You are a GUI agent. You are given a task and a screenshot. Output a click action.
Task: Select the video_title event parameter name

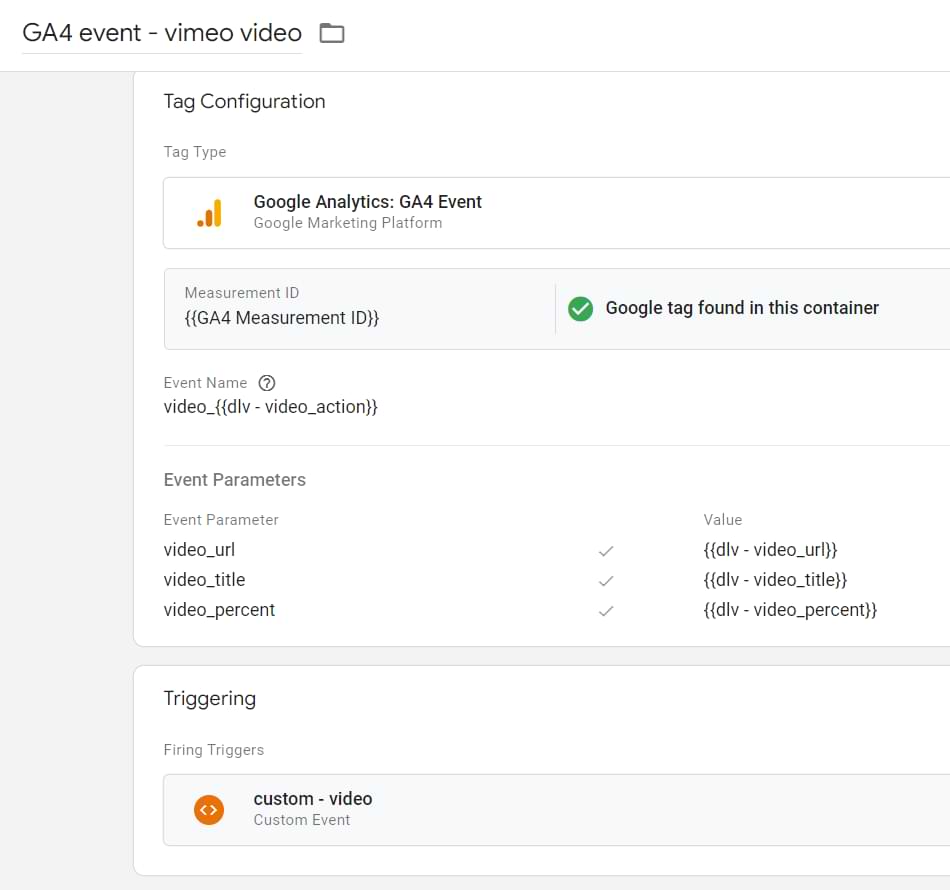(x=204, y=580)
